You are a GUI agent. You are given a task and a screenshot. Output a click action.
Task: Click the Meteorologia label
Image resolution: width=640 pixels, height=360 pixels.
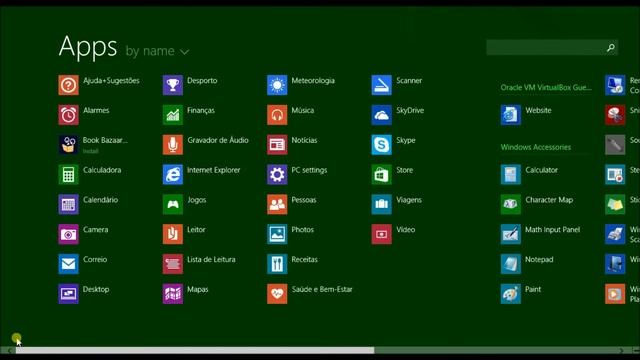[x=313, y=81]
